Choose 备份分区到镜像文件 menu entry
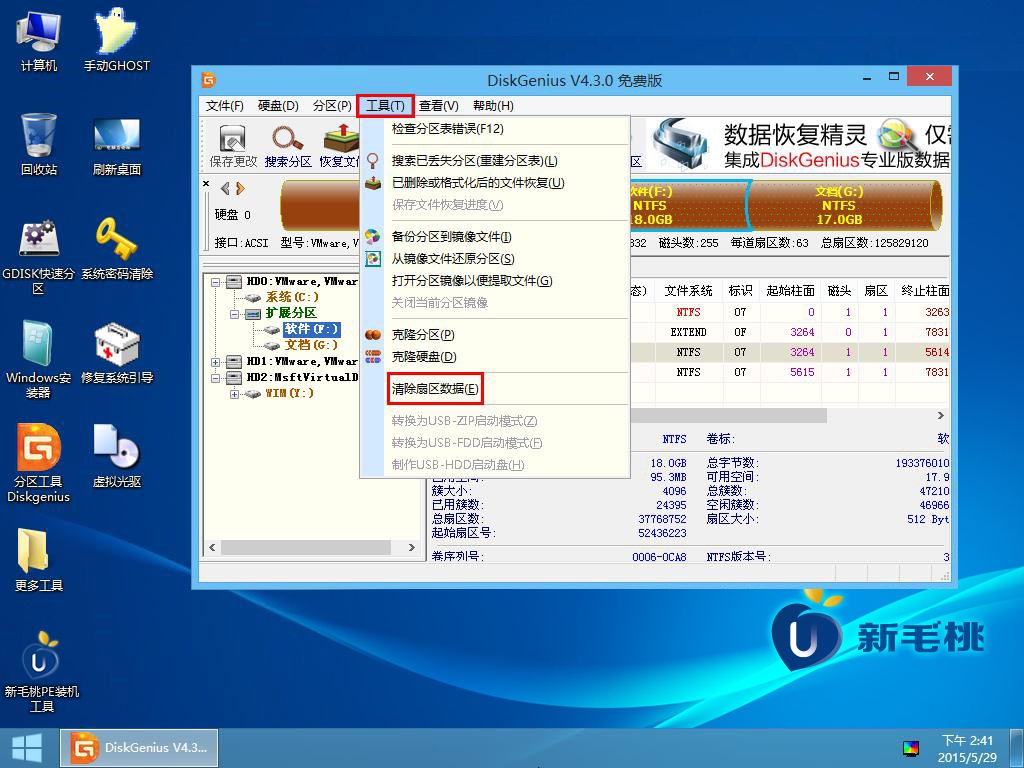The width and height of the screenshot is (1024, 768). [x=495, y=236]
